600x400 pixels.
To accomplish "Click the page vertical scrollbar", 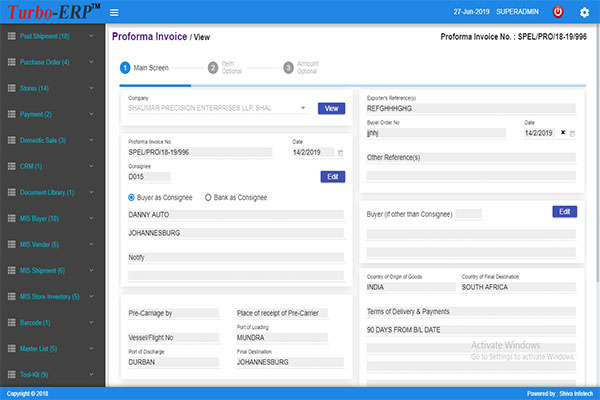I will [x=598, y=153].
